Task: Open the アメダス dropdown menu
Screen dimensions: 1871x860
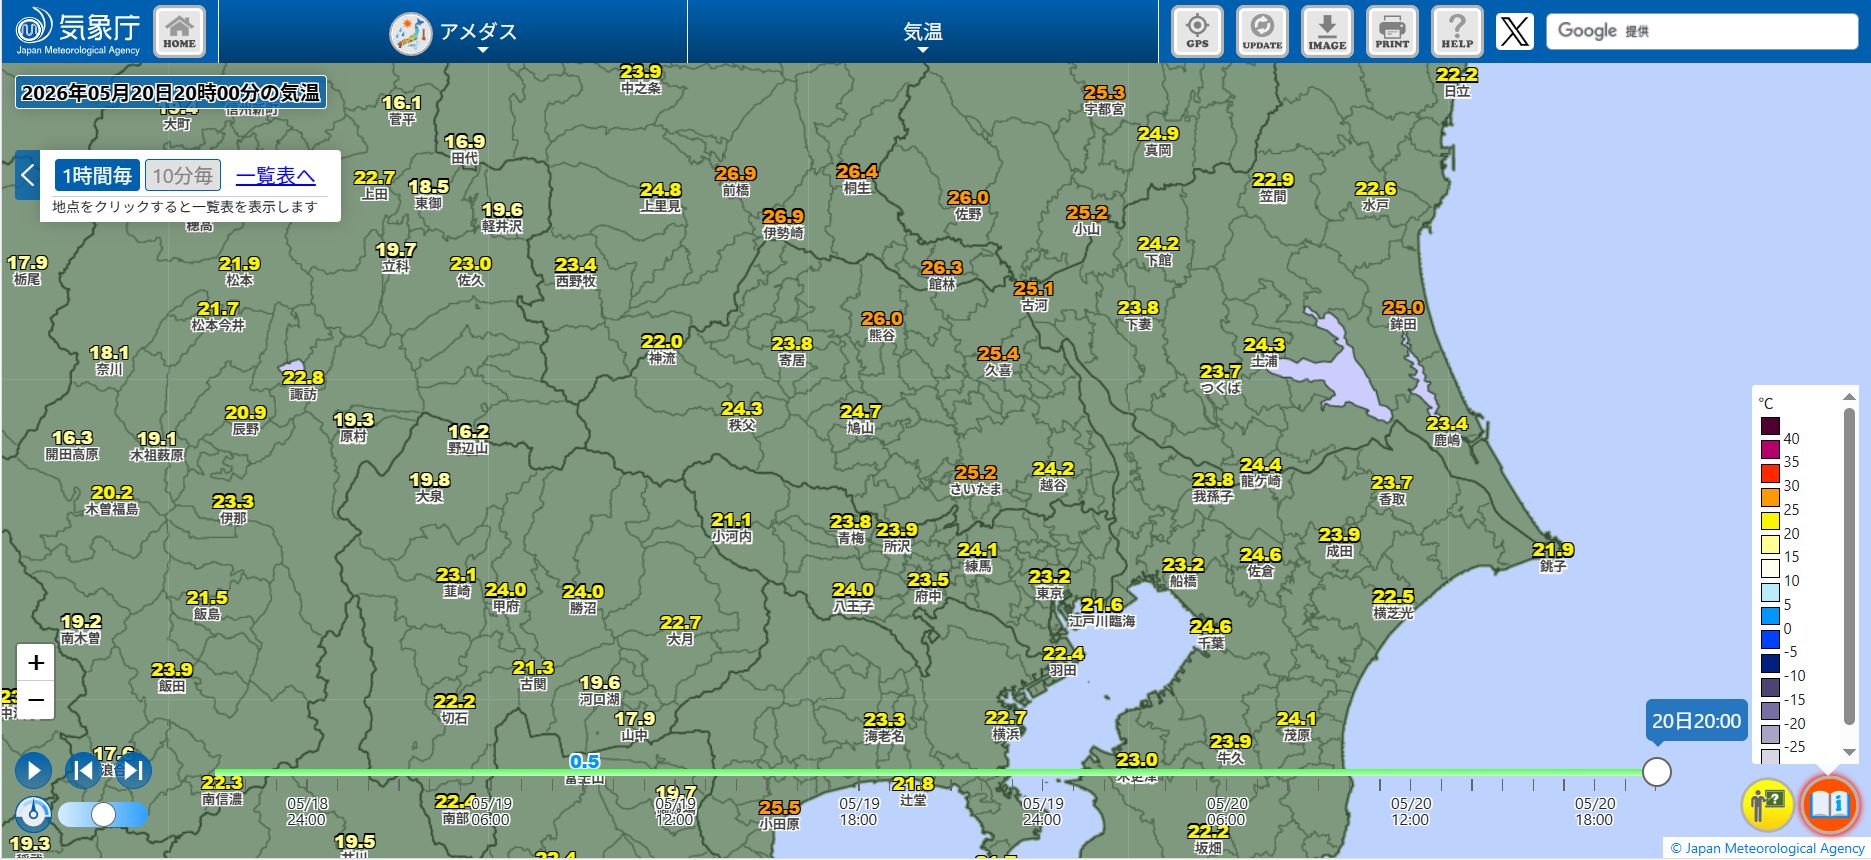Action: [453, 32]
